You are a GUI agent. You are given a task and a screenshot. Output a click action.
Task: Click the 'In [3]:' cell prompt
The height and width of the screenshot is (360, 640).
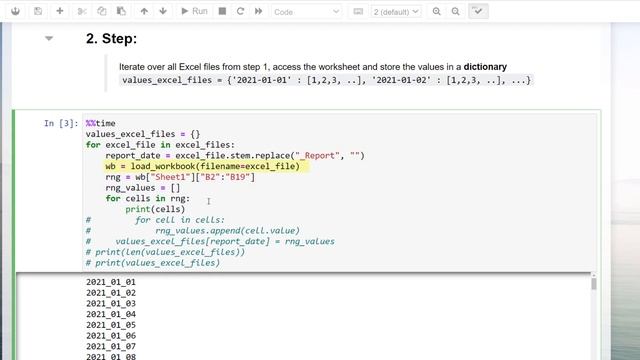[61, 123]
